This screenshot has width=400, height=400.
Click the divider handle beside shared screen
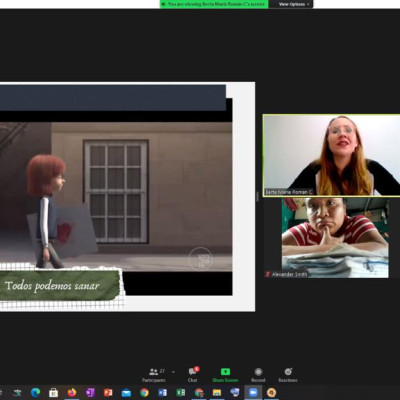click(x=258, y=197)
